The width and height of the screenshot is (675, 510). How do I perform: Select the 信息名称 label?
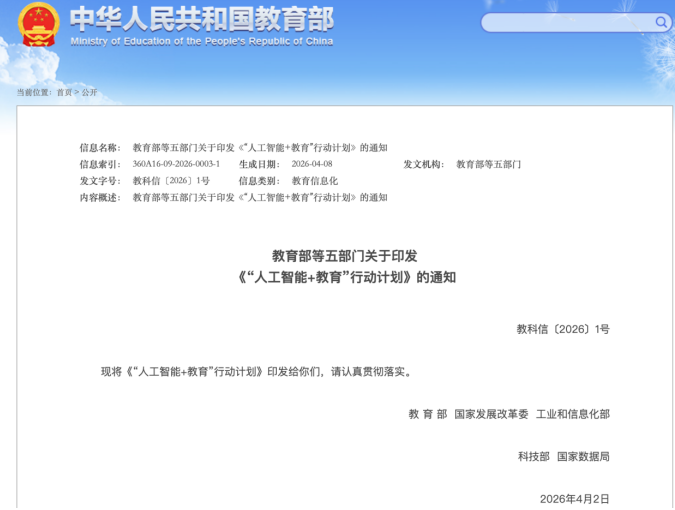(100, 148)
